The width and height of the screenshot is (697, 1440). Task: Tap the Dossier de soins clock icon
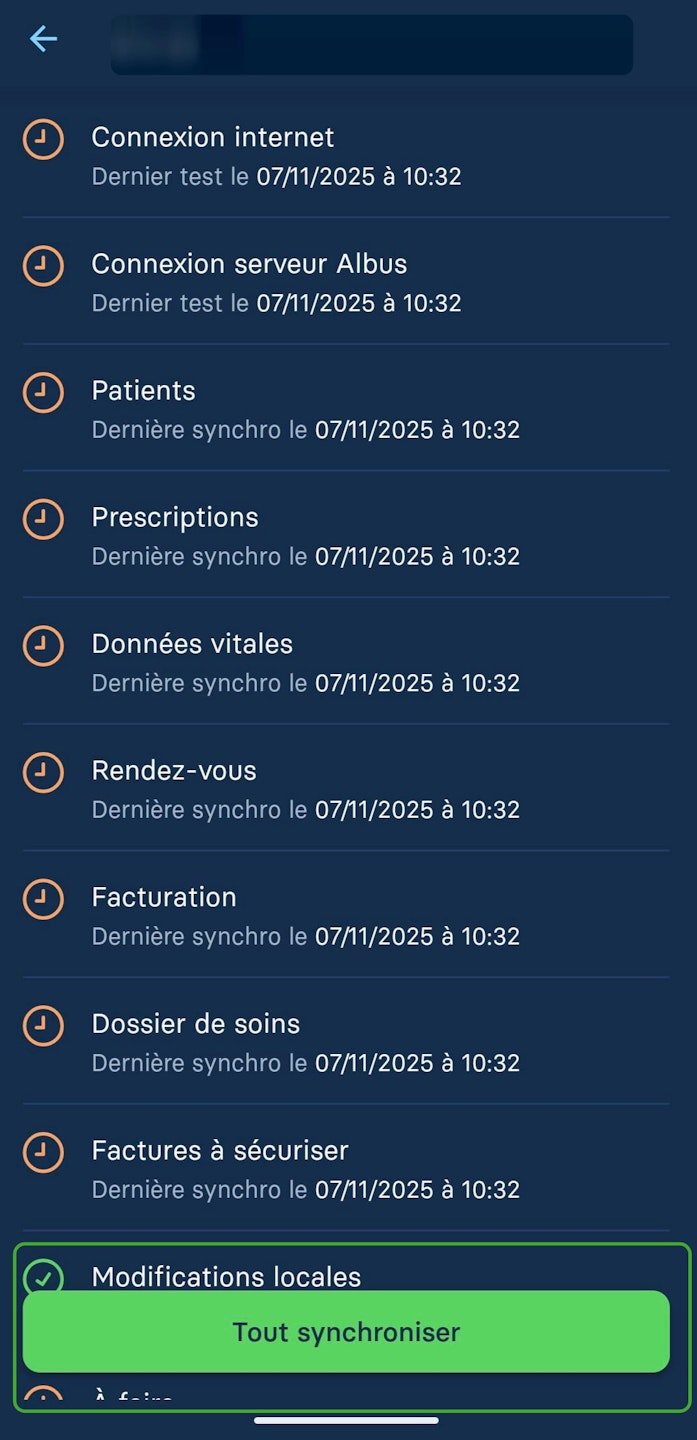coord(43,1026)
